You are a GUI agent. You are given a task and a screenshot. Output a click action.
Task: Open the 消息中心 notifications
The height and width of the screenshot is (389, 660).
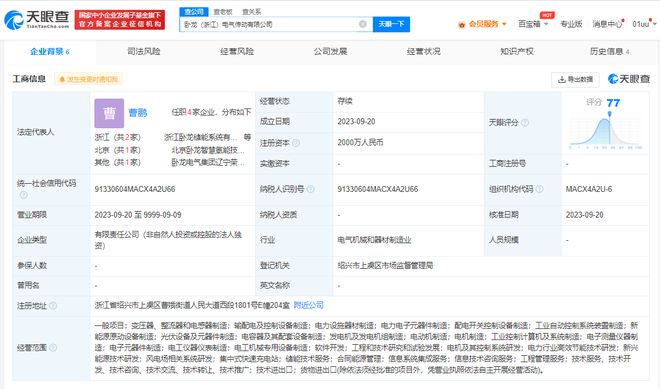coord(607,24)
